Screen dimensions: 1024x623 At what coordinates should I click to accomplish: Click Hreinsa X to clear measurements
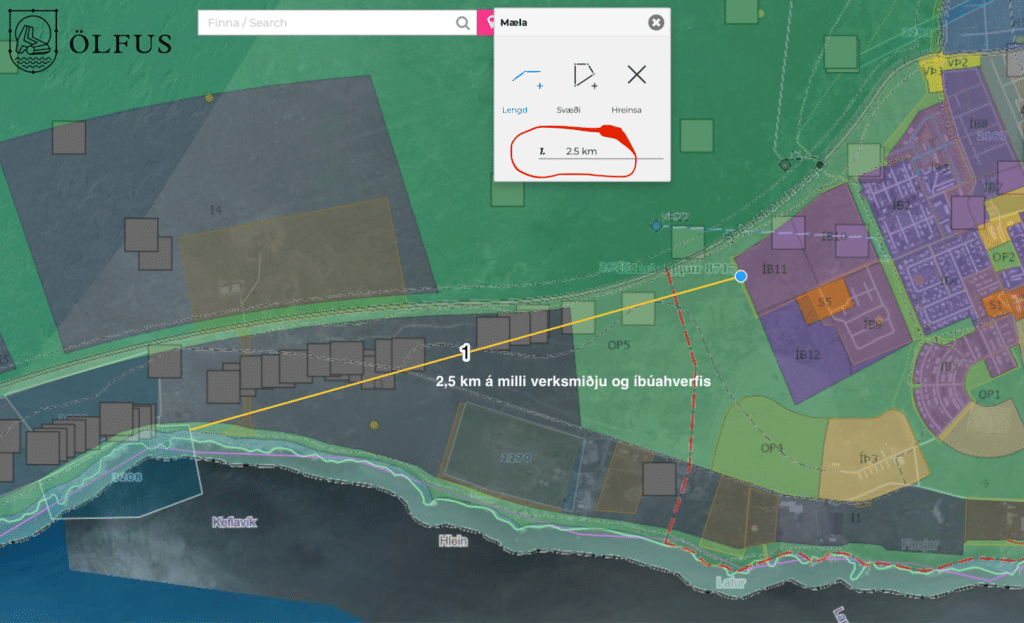[x=636, y=75]
